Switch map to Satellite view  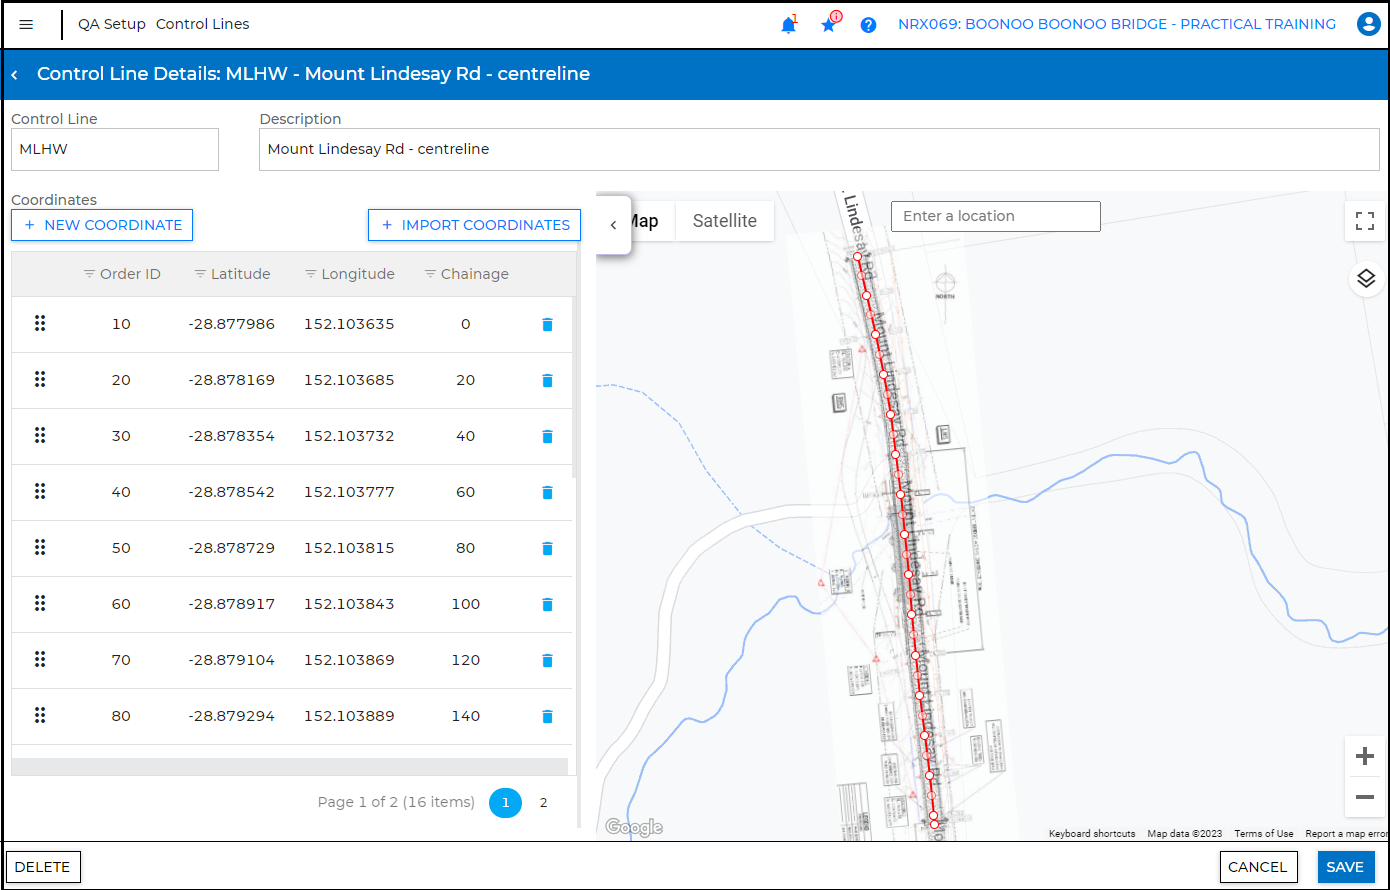point(724,221)
